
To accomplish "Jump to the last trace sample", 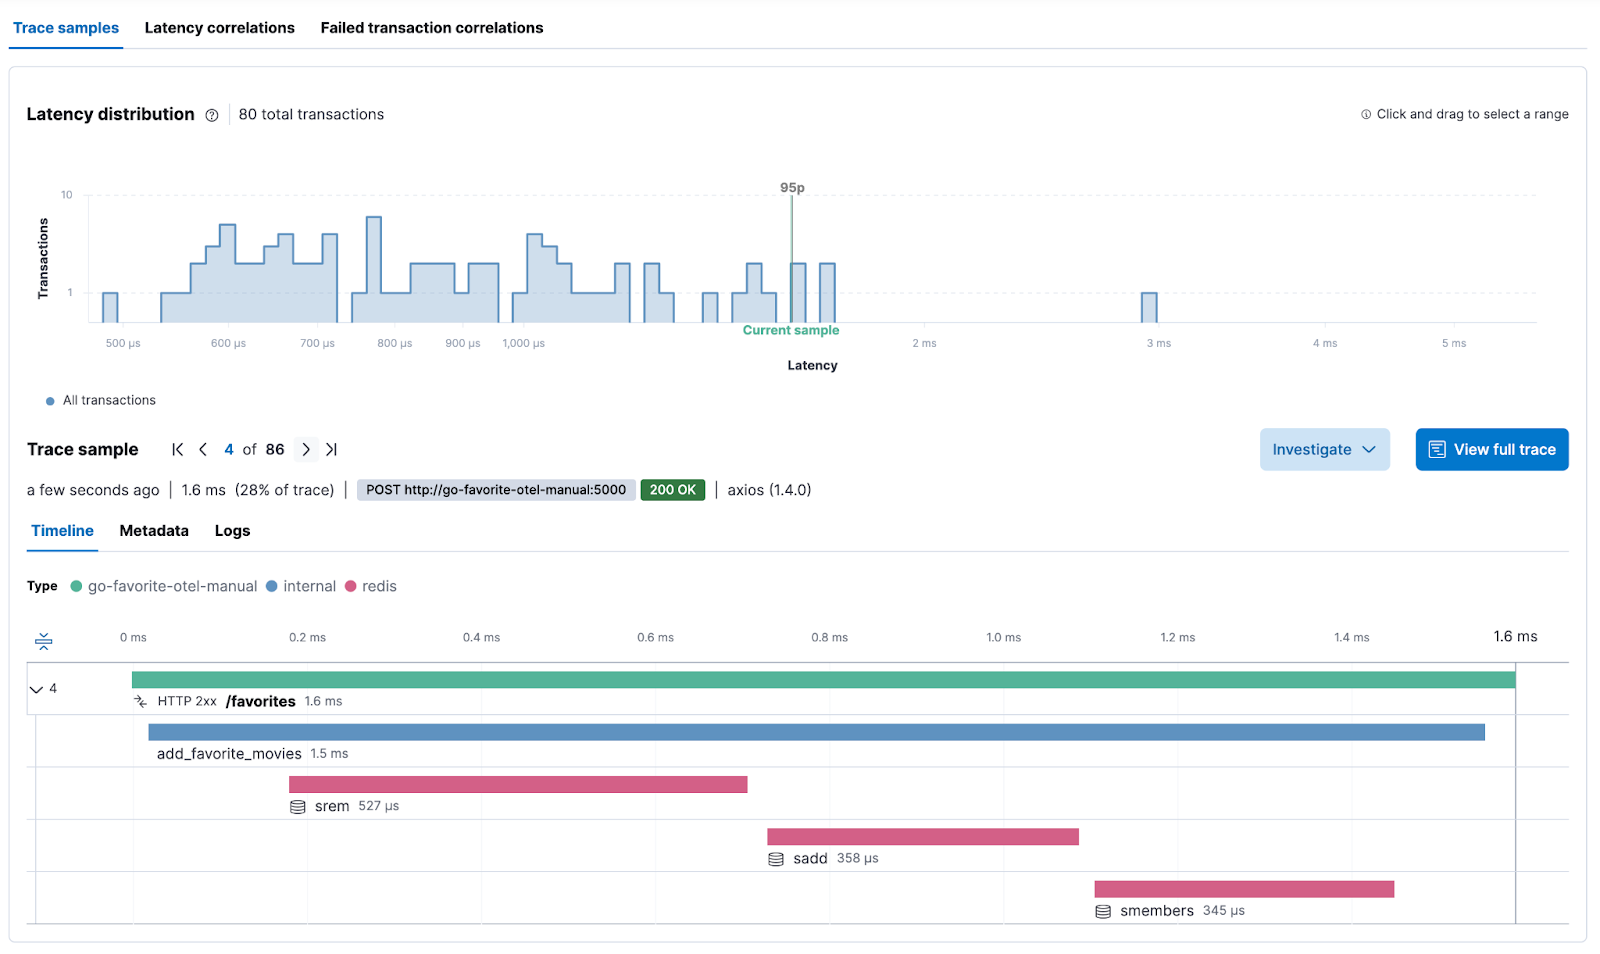I will pyautogui.click(x=331, y=450).
